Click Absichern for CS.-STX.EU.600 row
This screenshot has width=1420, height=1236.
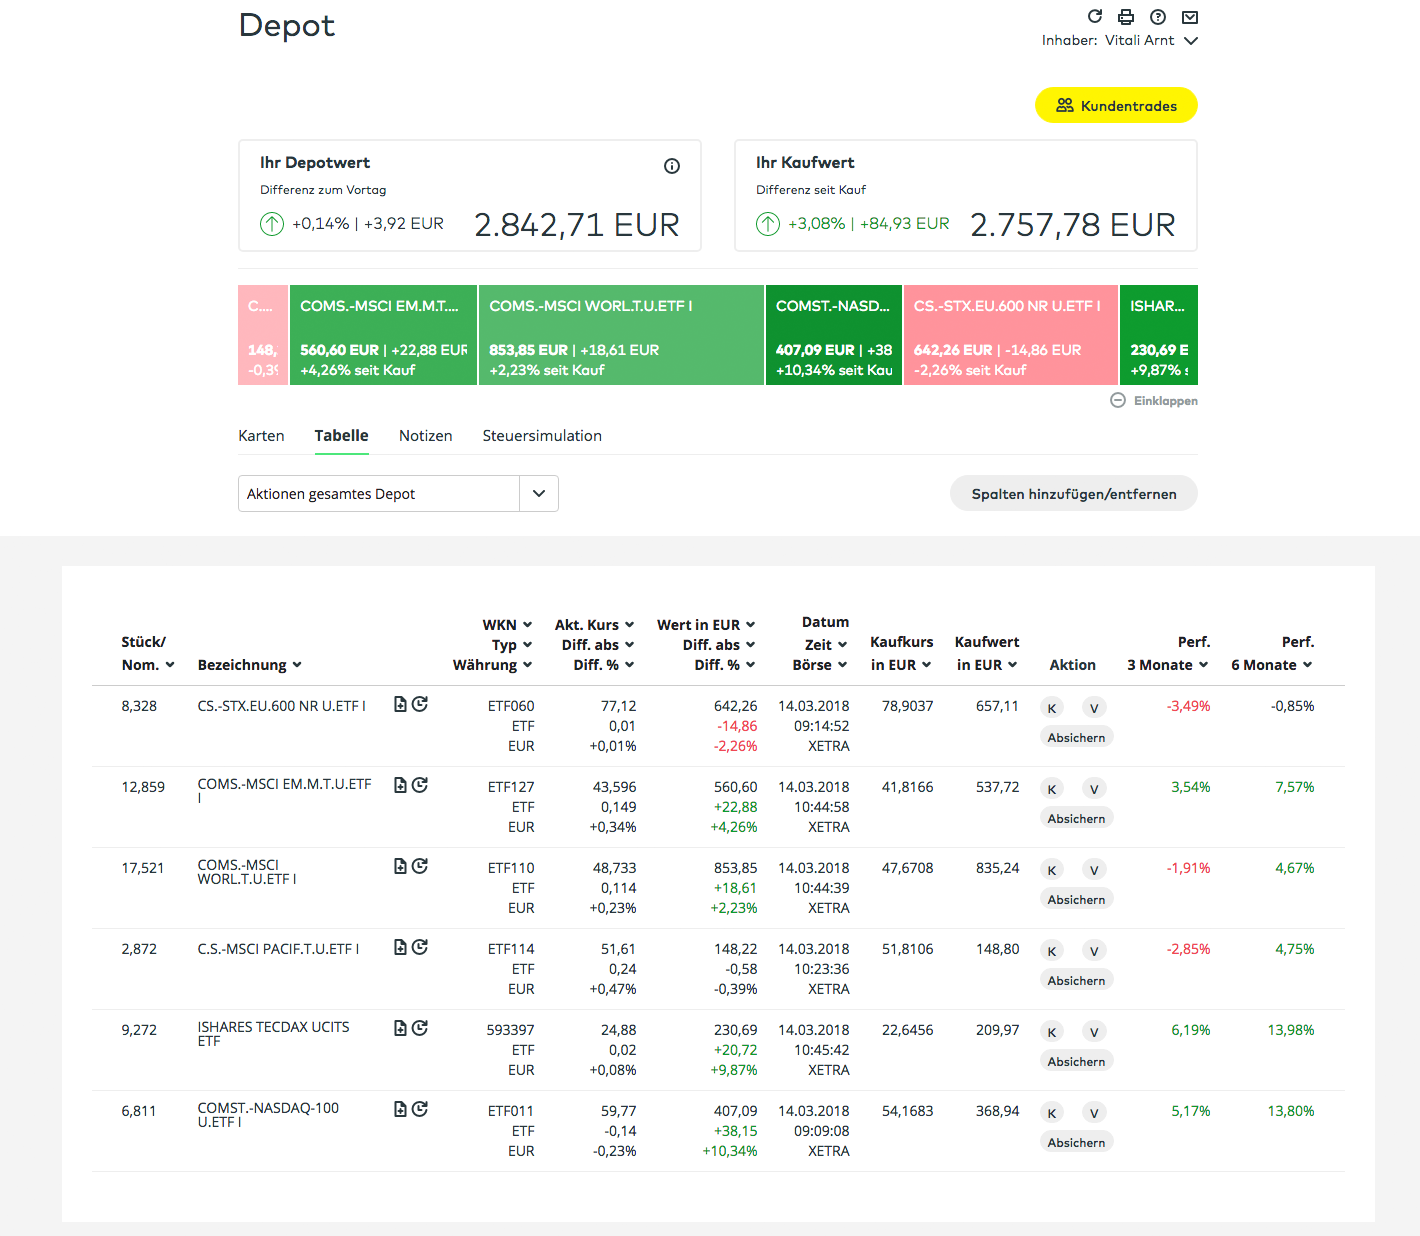pyautogui.click(x=1077, y=737)
